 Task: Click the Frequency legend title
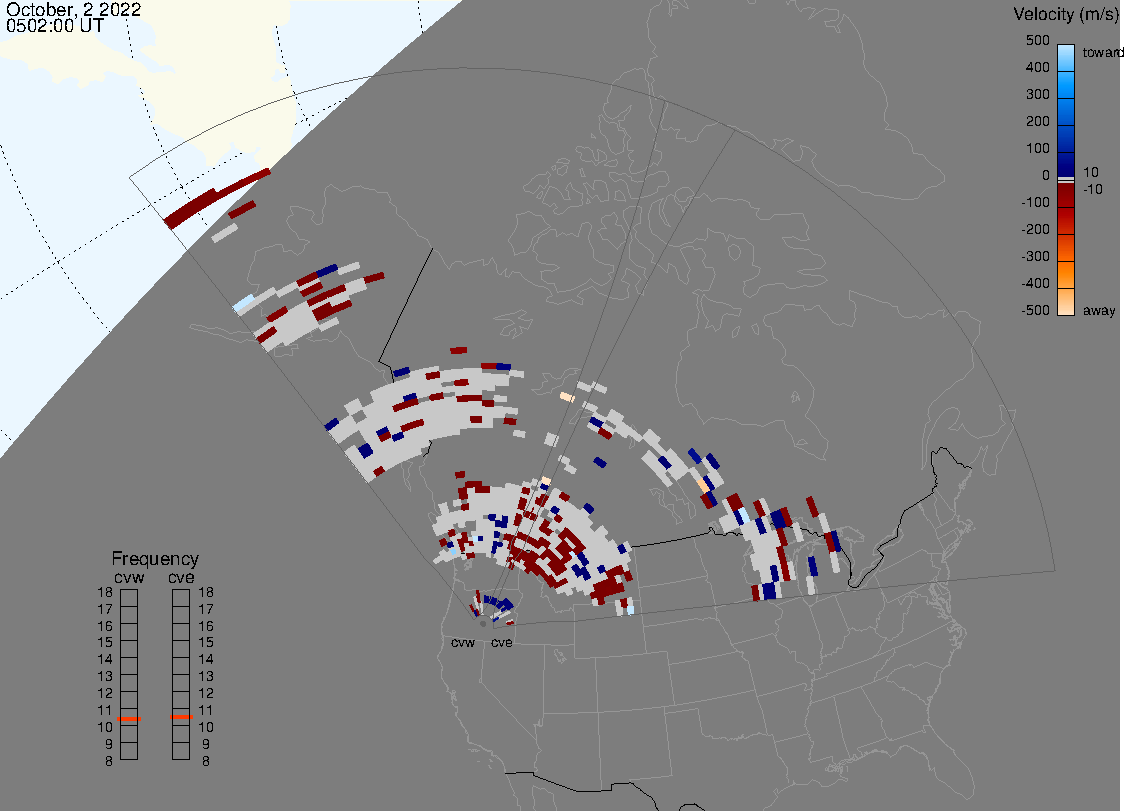coord(155,559)
